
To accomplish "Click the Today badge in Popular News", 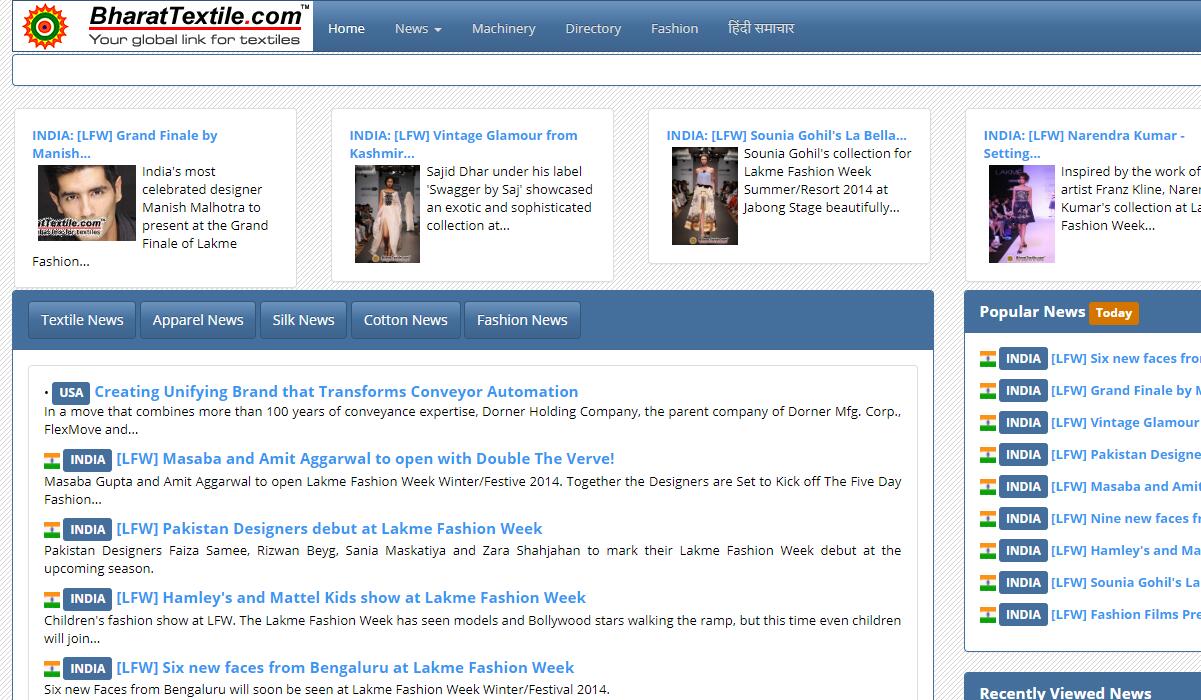I will [x=1113, y=313].
